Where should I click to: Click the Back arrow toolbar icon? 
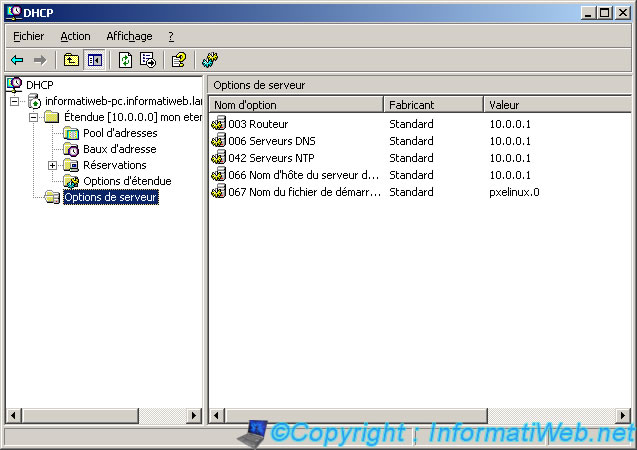17,60
